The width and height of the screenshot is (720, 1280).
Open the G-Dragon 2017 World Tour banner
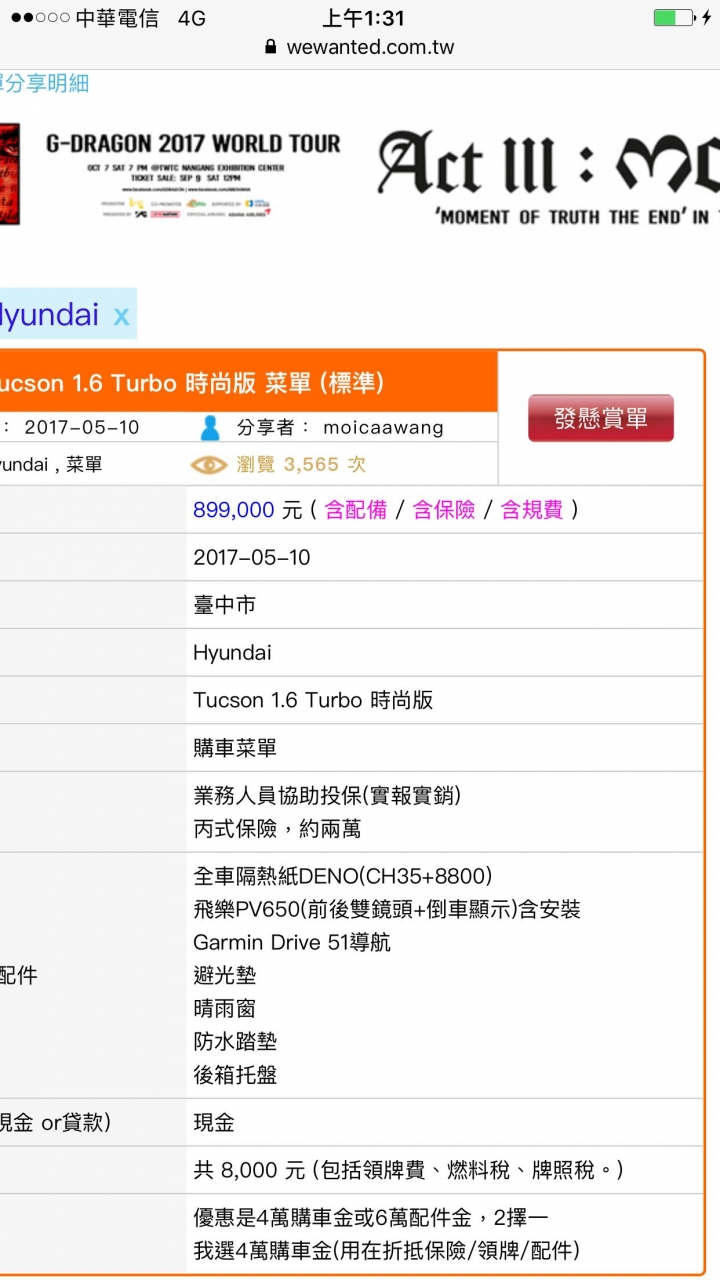point(193,176)
